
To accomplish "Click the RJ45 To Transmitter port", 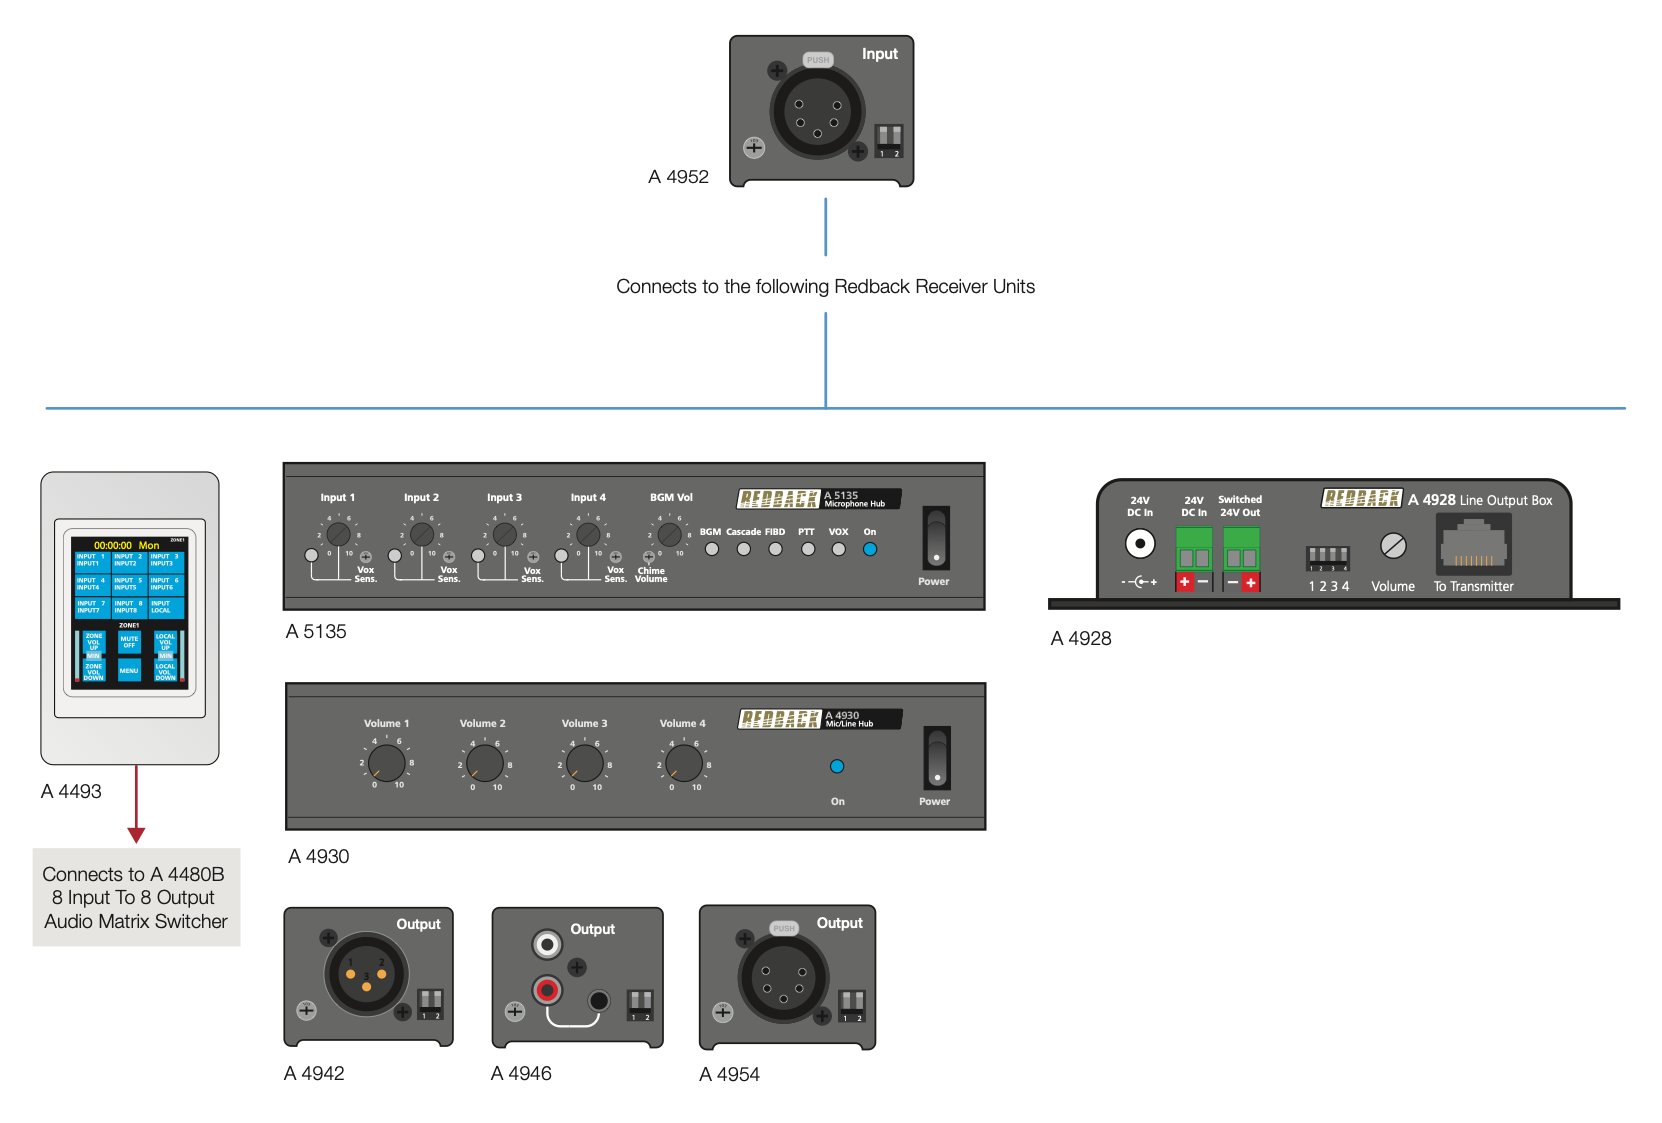I will point(1473,545).
